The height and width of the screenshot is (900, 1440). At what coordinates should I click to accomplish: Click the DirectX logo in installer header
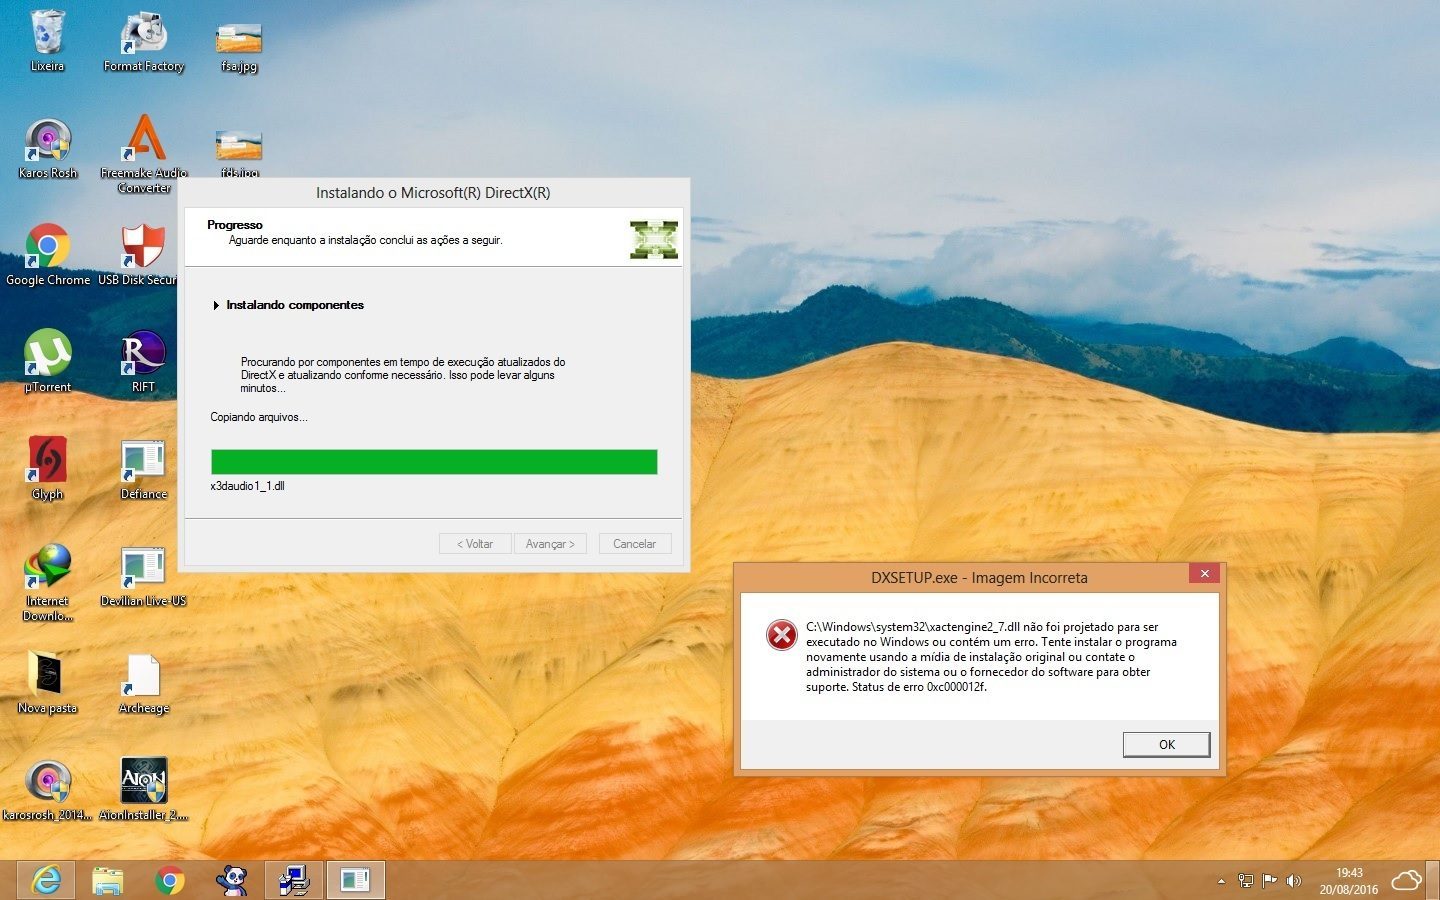pyautogui.click(x=654, y=240)
